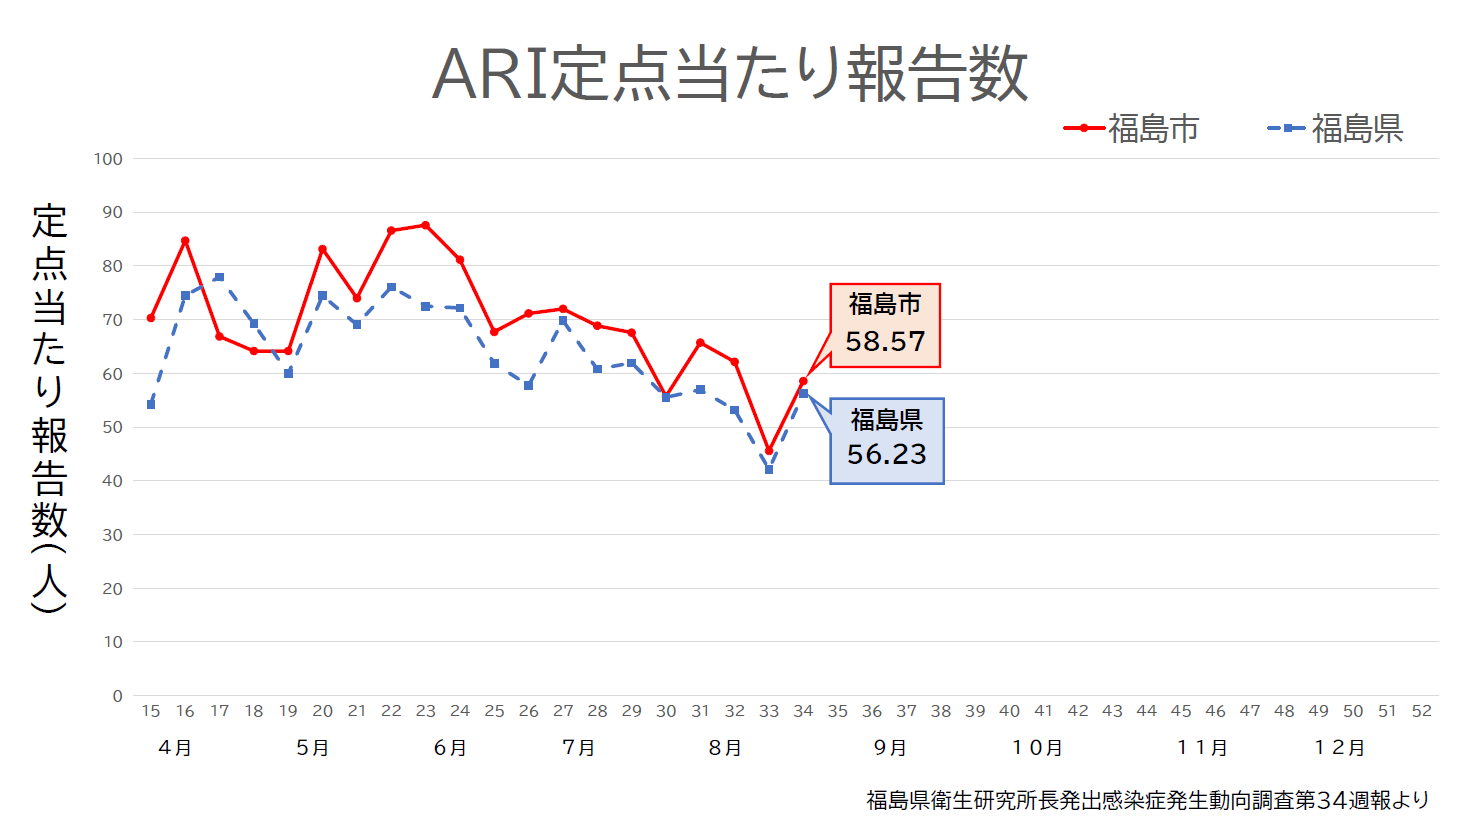Click the y-axis value 50
This screenshot has width=1461, height=820.
point(112,427)
